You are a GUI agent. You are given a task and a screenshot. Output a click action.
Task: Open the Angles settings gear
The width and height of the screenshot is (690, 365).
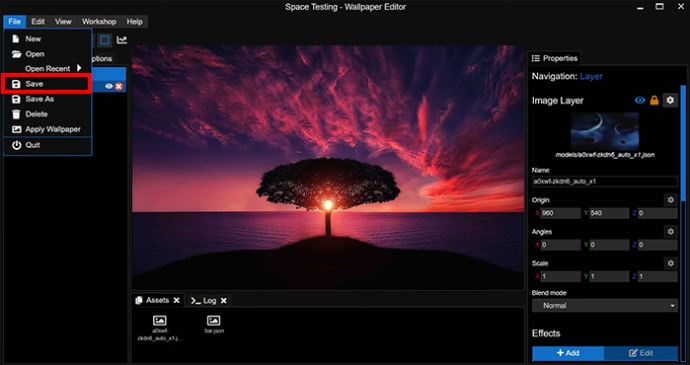pyautogui.click(x=670, y=232)
